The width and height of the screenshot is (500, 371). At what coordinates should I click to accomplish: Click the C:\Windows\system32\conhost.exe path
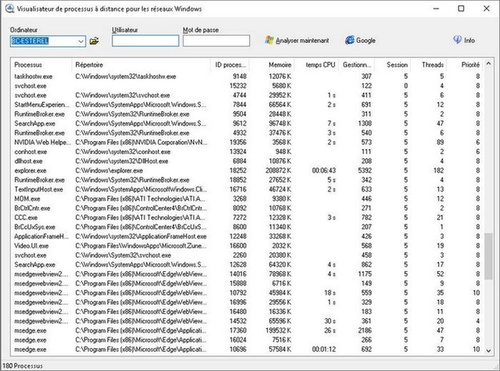click(123, 152)
